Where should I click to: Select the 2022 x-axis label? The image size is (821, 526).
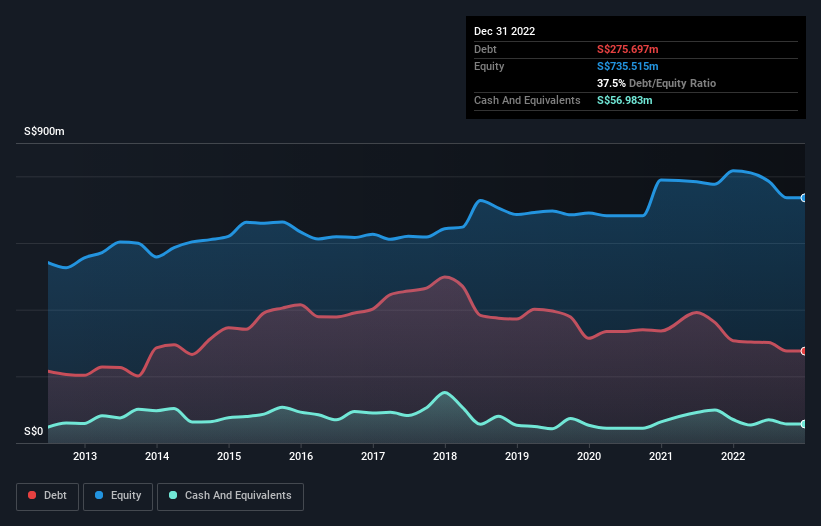[x=733, y=456]
